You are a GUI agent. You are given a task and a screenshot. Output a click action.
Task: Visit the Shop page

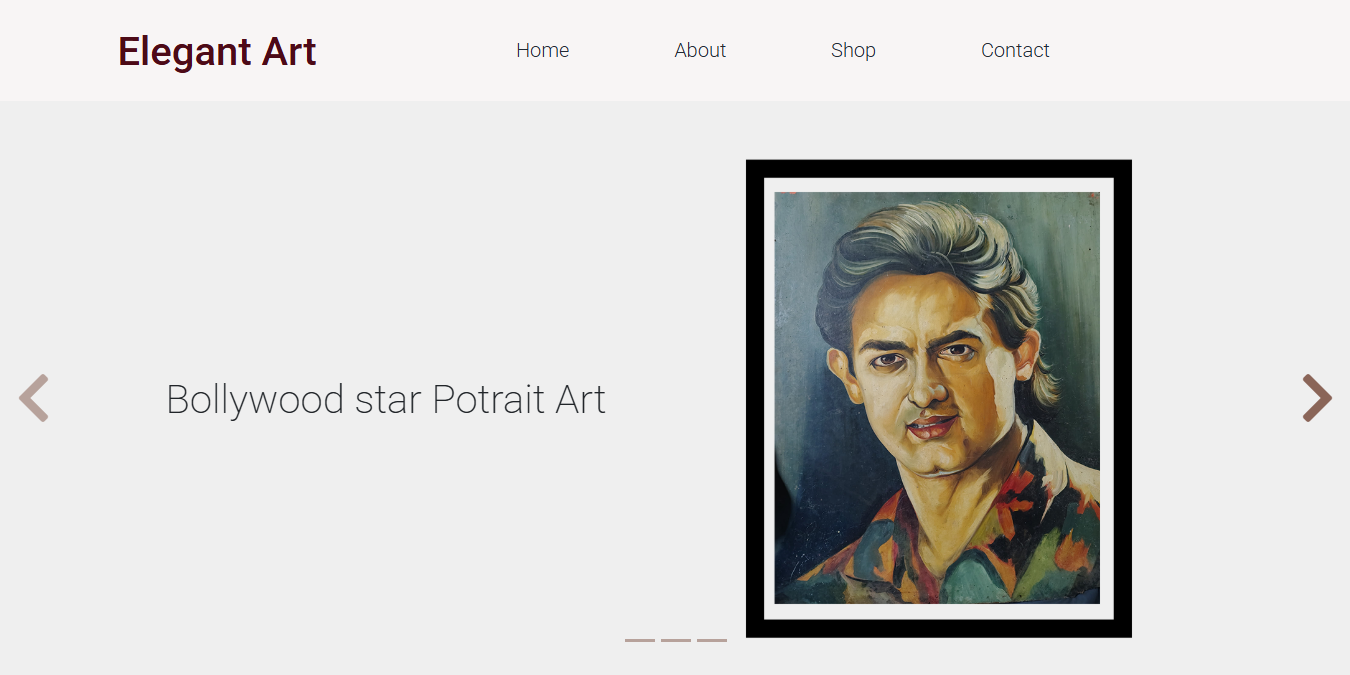pos(853,50)
